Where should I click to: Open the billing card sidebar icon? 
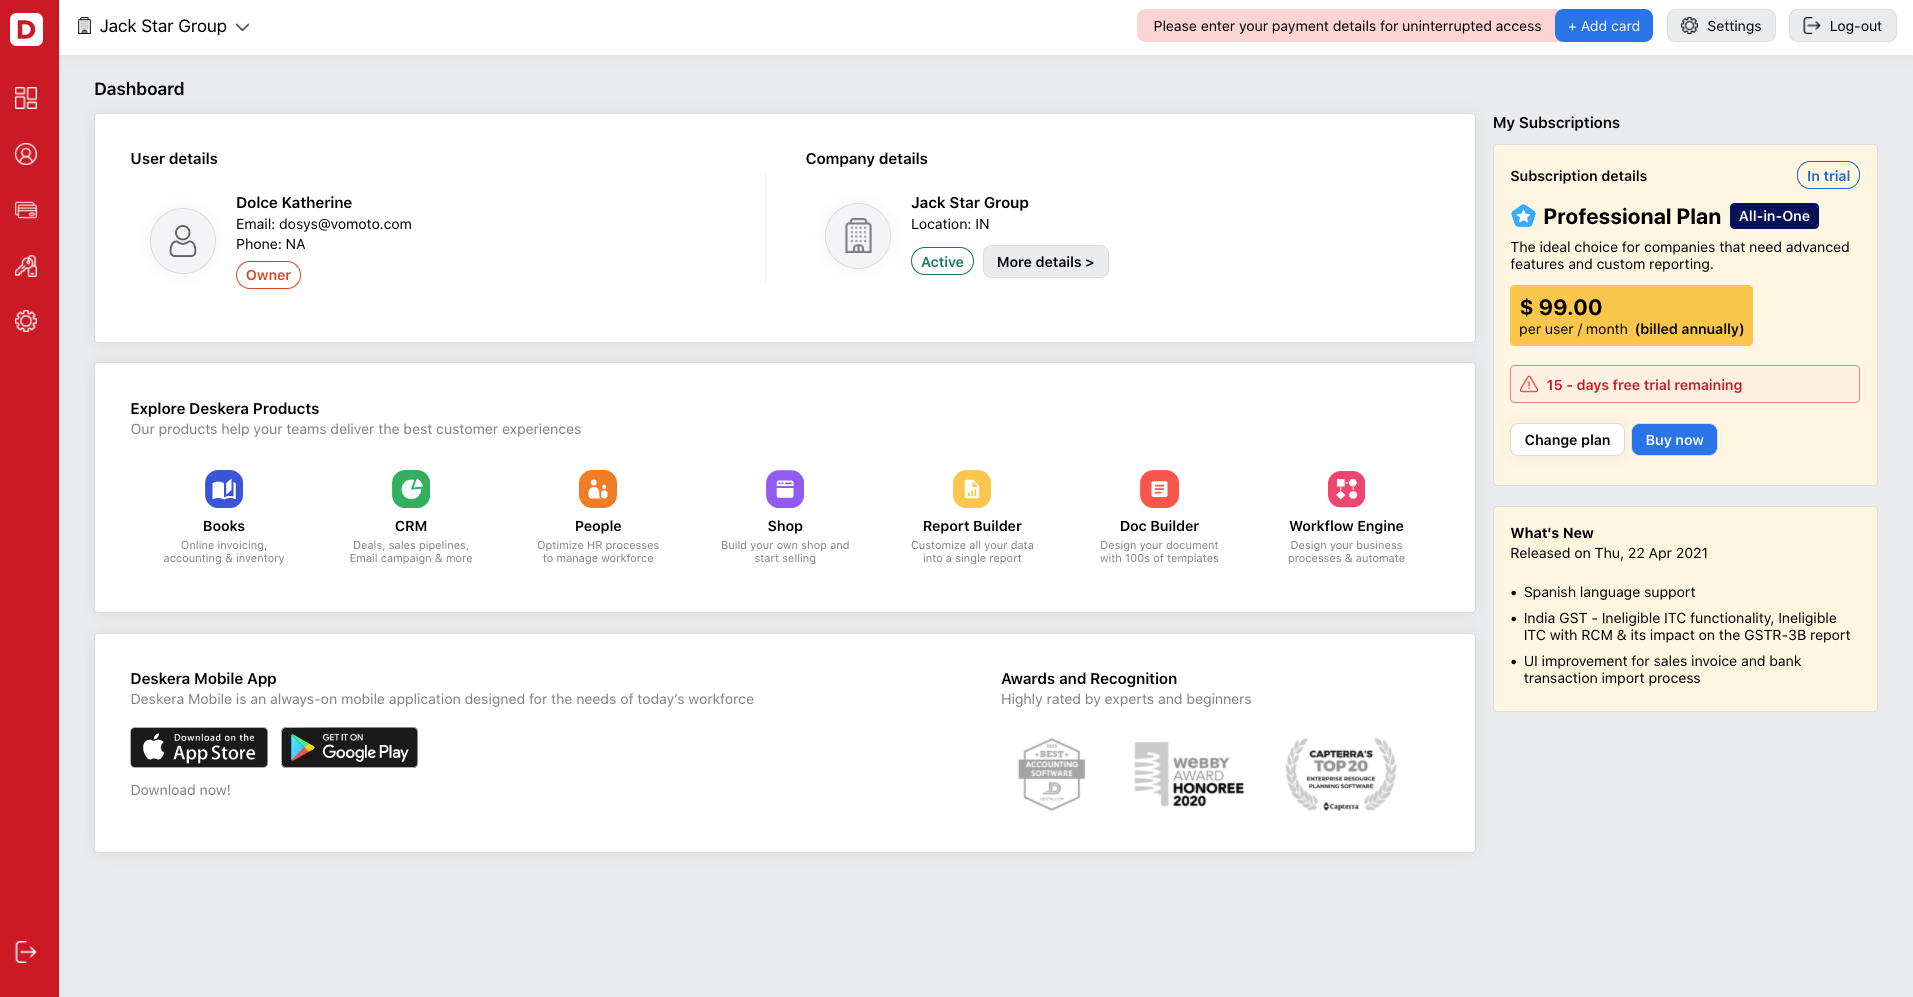[x=26, y=210]
